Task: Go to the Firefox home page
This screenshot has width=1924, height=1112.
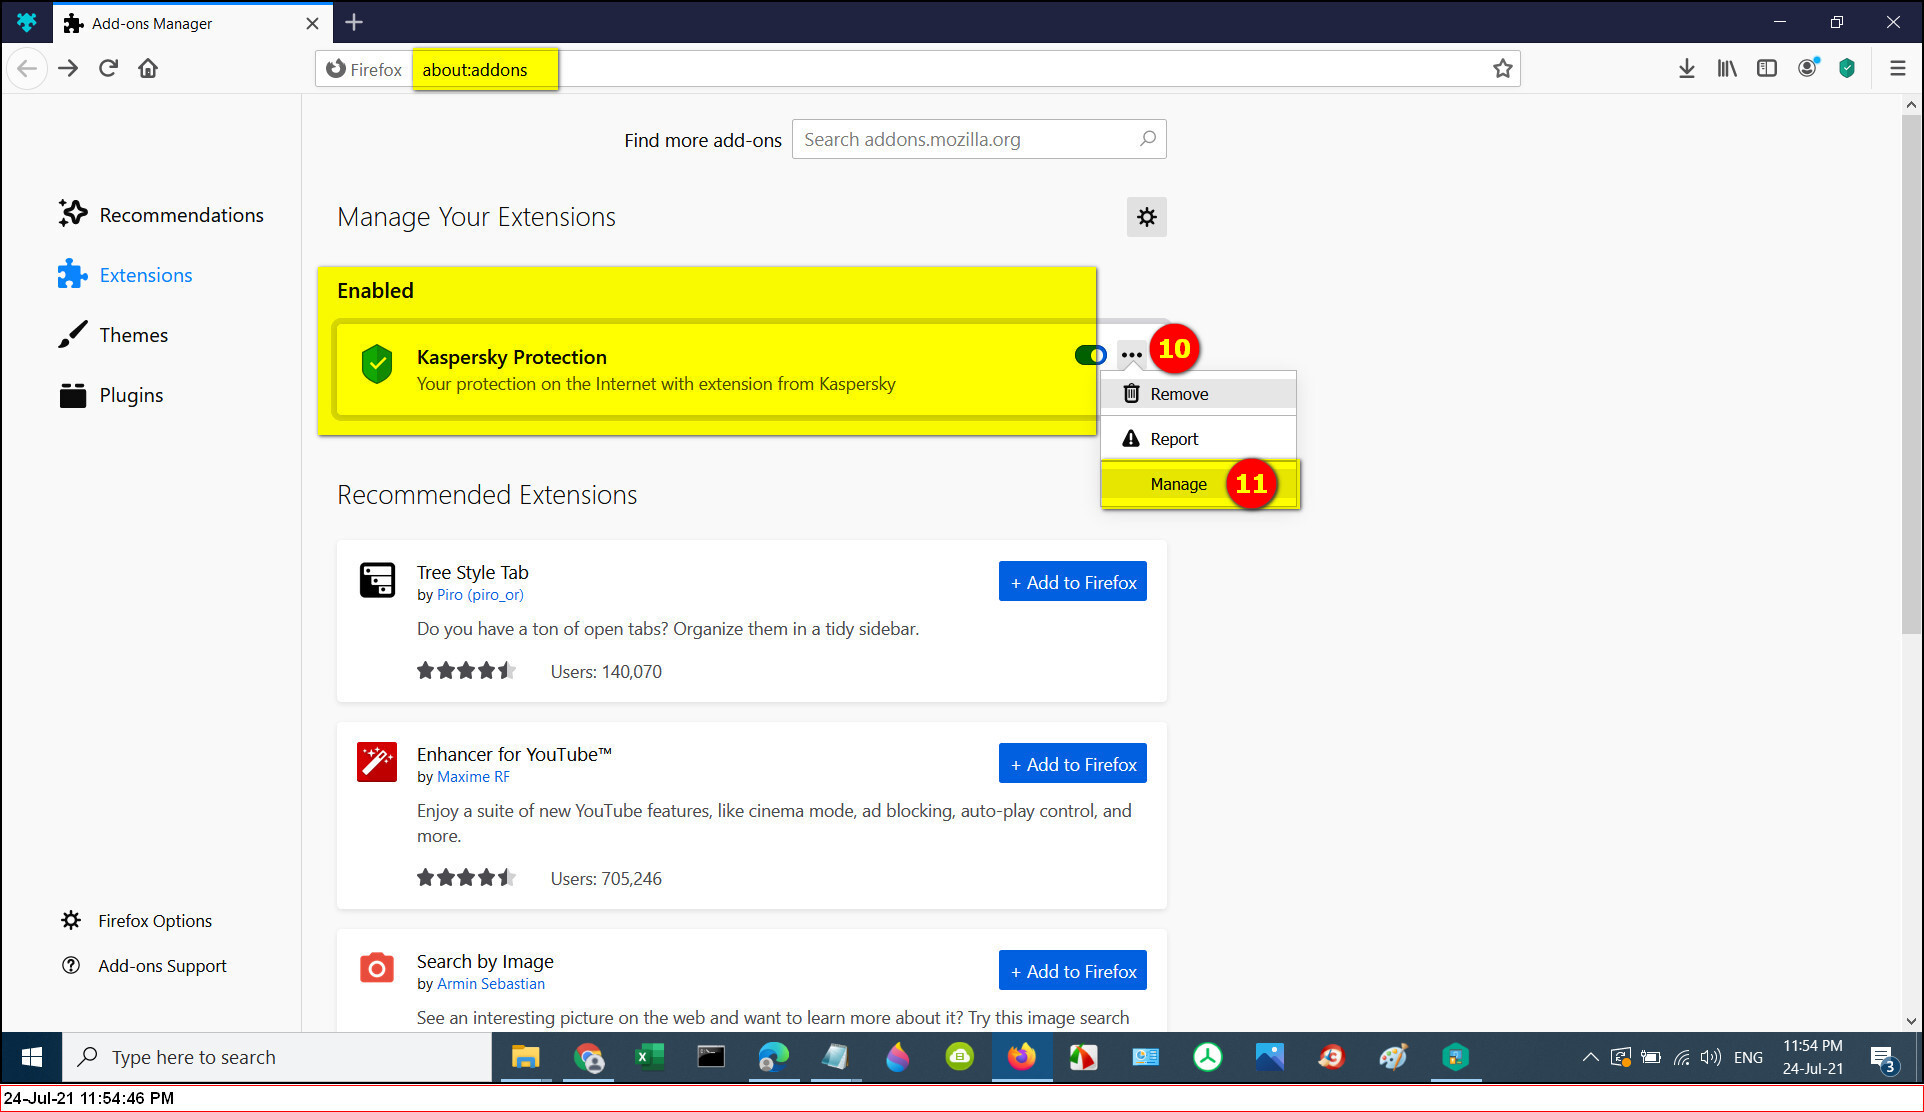Action: point(148,69)
